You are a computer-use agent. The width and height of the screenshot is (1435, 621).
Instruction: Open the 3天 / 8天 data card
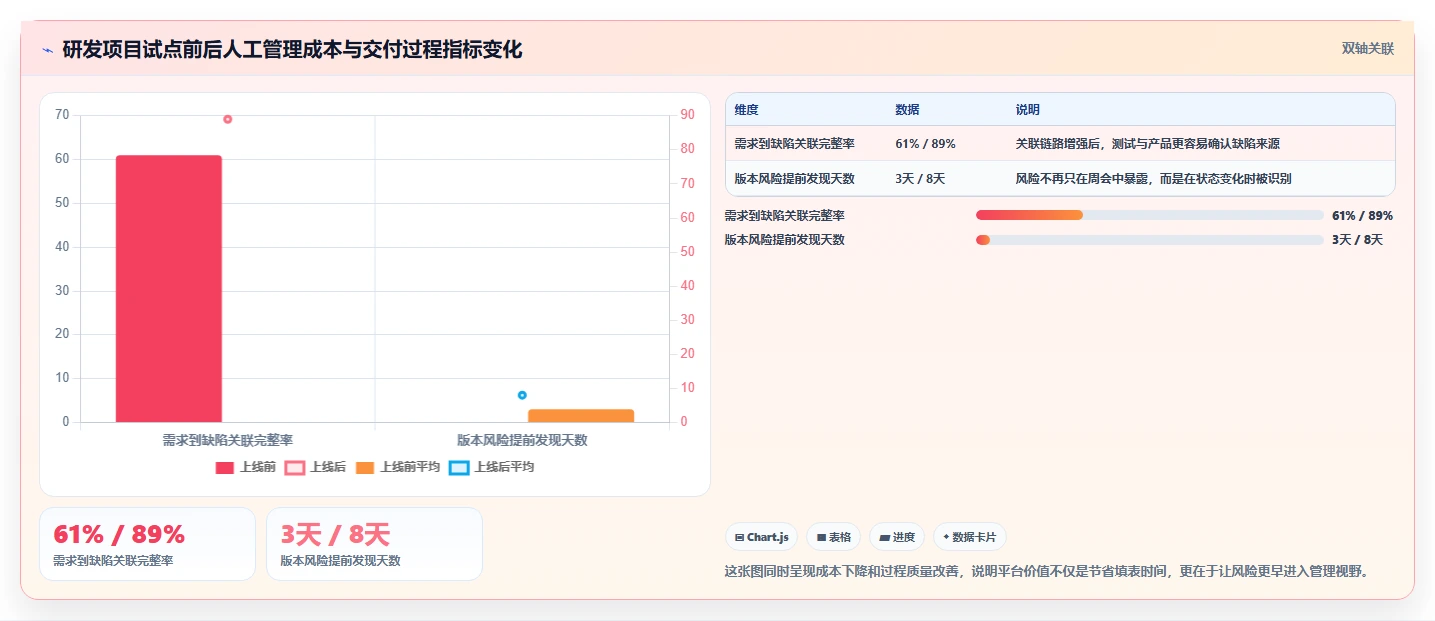coord(374,544)
